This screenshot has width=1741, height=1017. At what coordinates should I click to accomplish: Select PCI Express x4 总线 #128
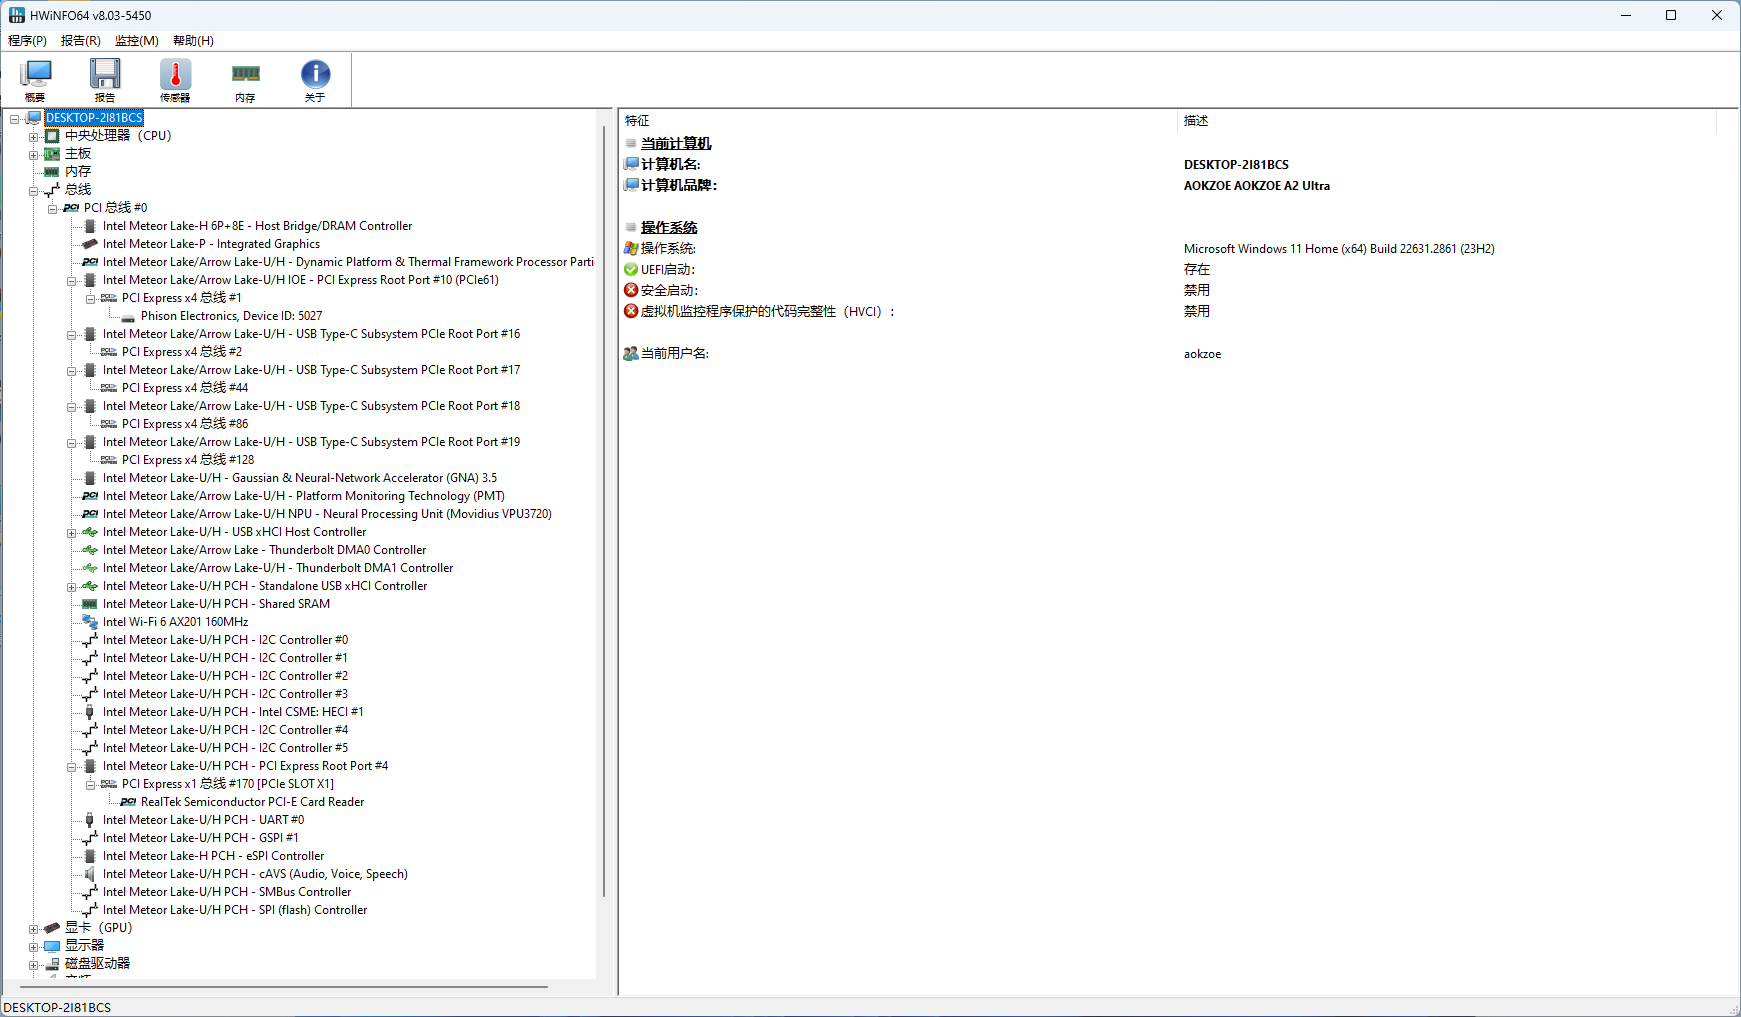(188, 460)
